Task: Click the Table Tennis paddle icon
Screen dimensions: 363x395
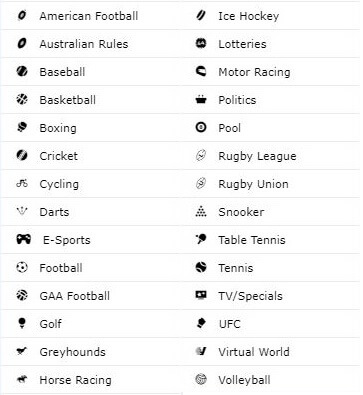Action: [x=201, y=239]
